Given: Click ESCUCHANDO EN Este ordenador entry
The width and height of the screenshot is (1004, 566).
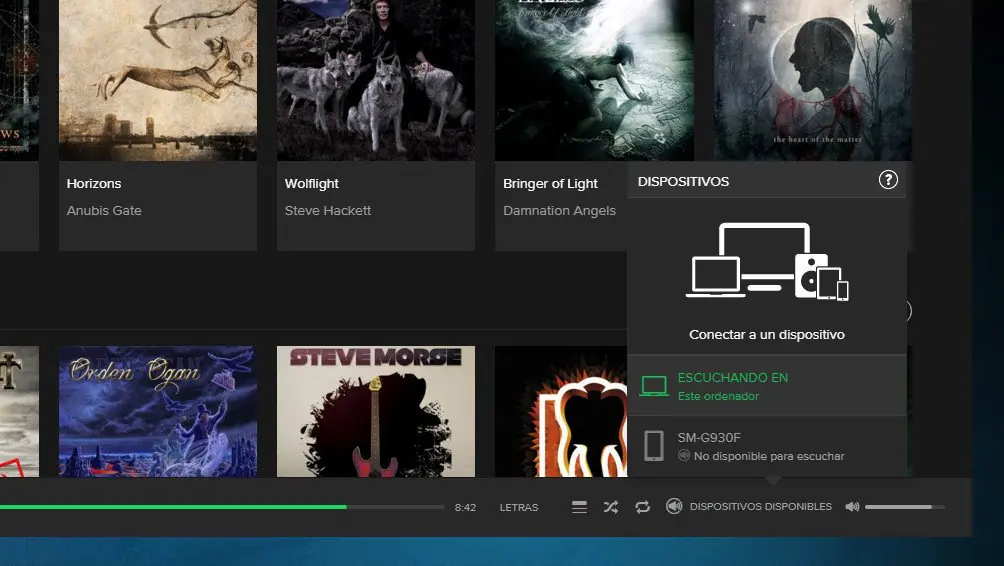Looking at the screenshot, I should [x=766, y=386].
